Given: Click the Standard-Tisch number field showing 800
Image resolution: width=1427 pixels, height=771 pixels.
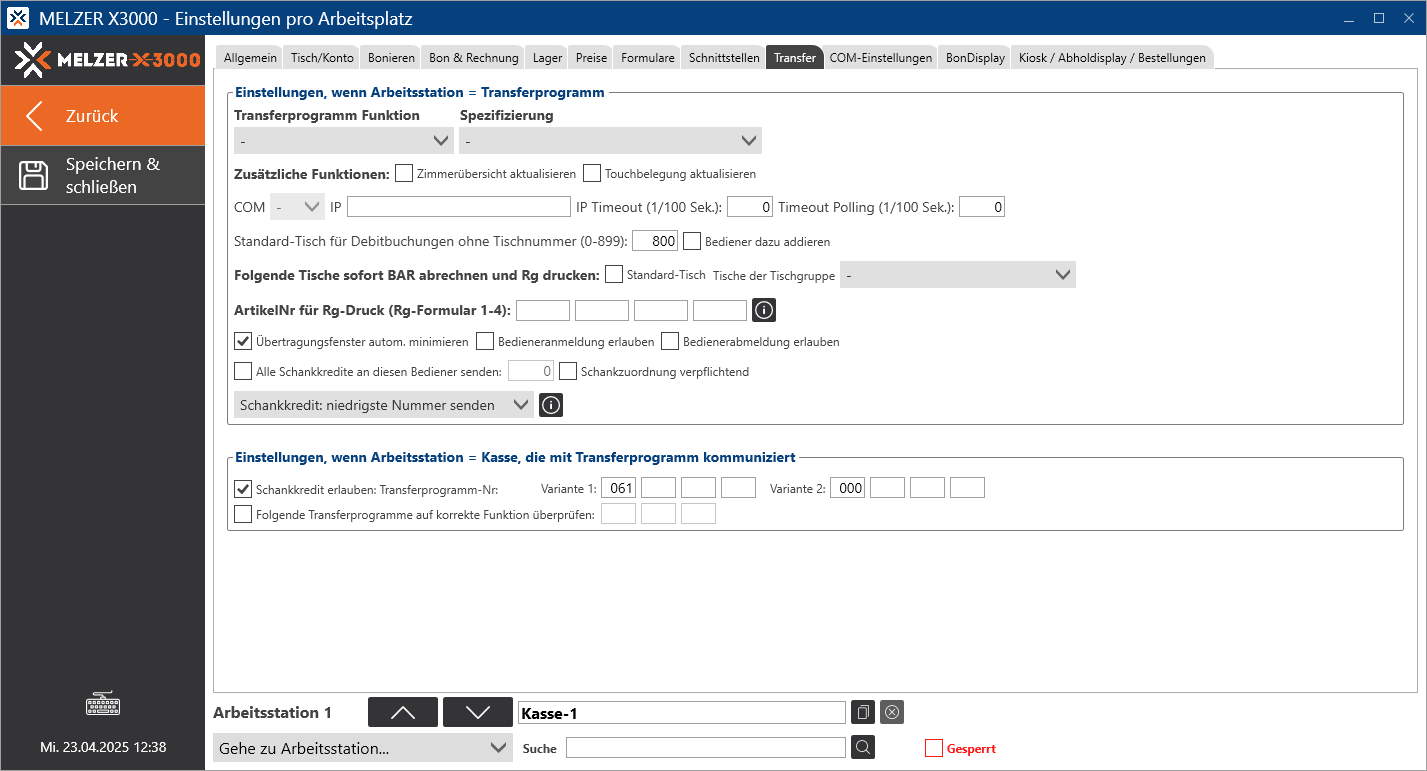Looking at the screenshot, I should [655, 241].
